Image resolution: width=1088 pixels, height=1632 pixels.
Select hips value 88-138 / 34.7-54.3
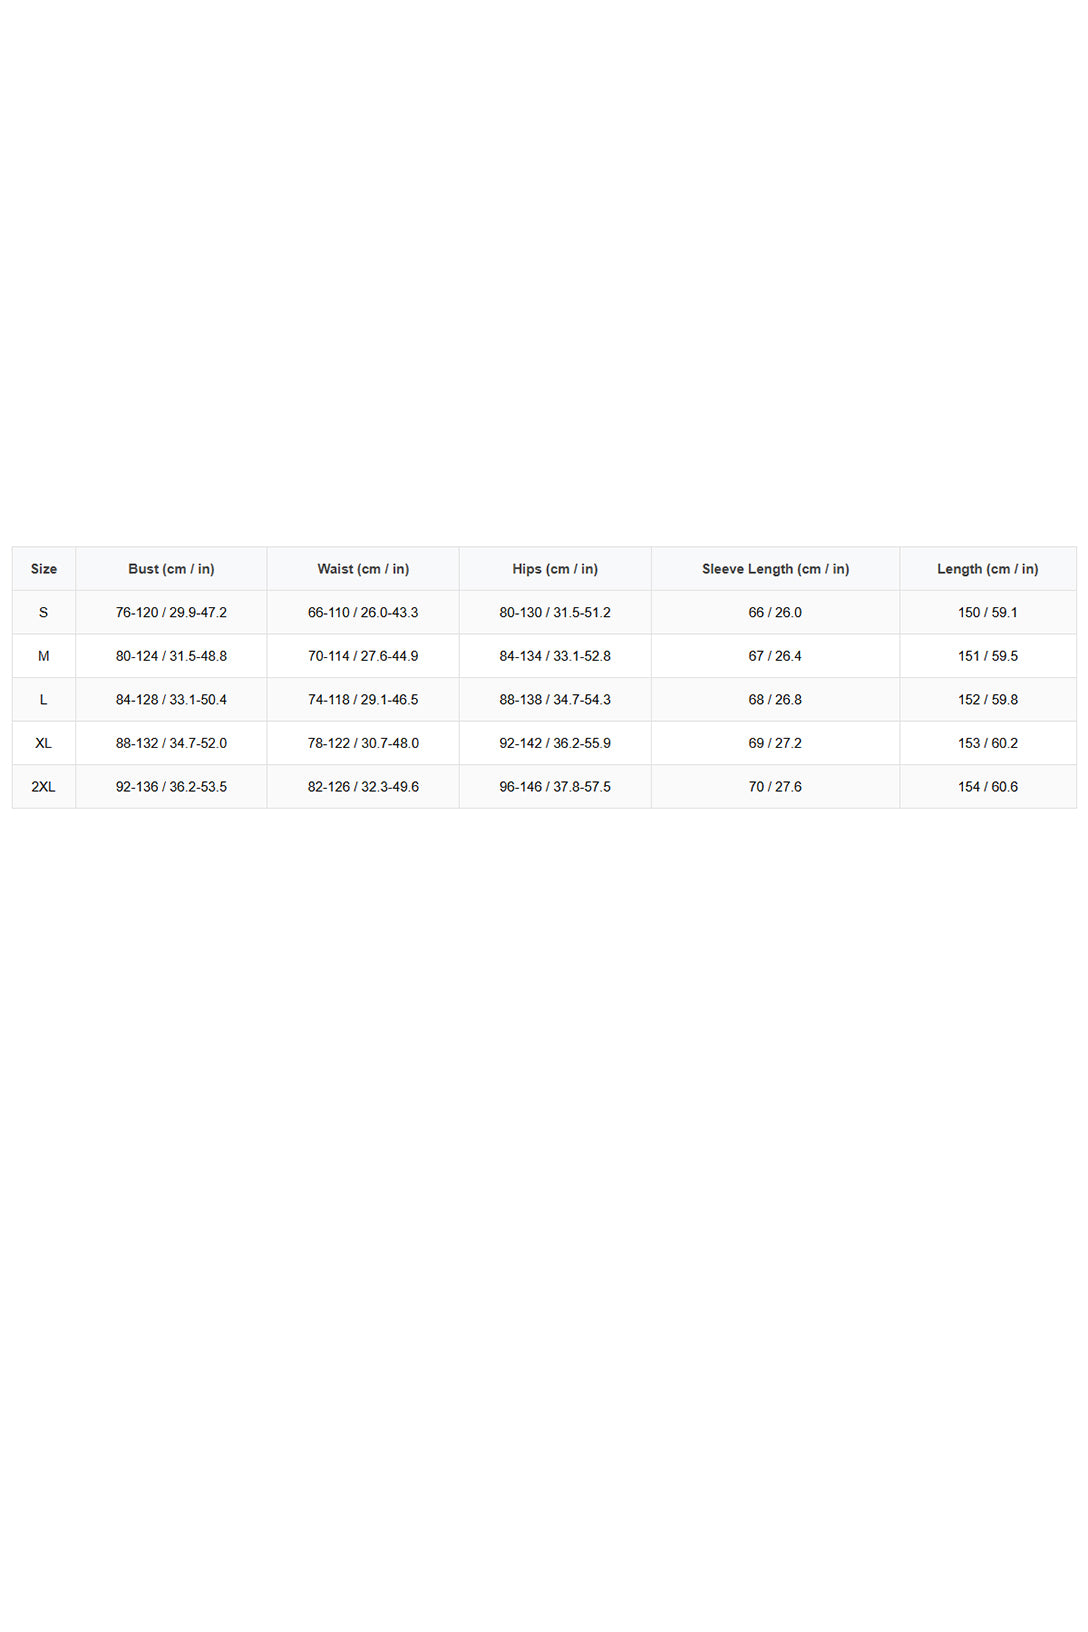click(x=555, y=700)
